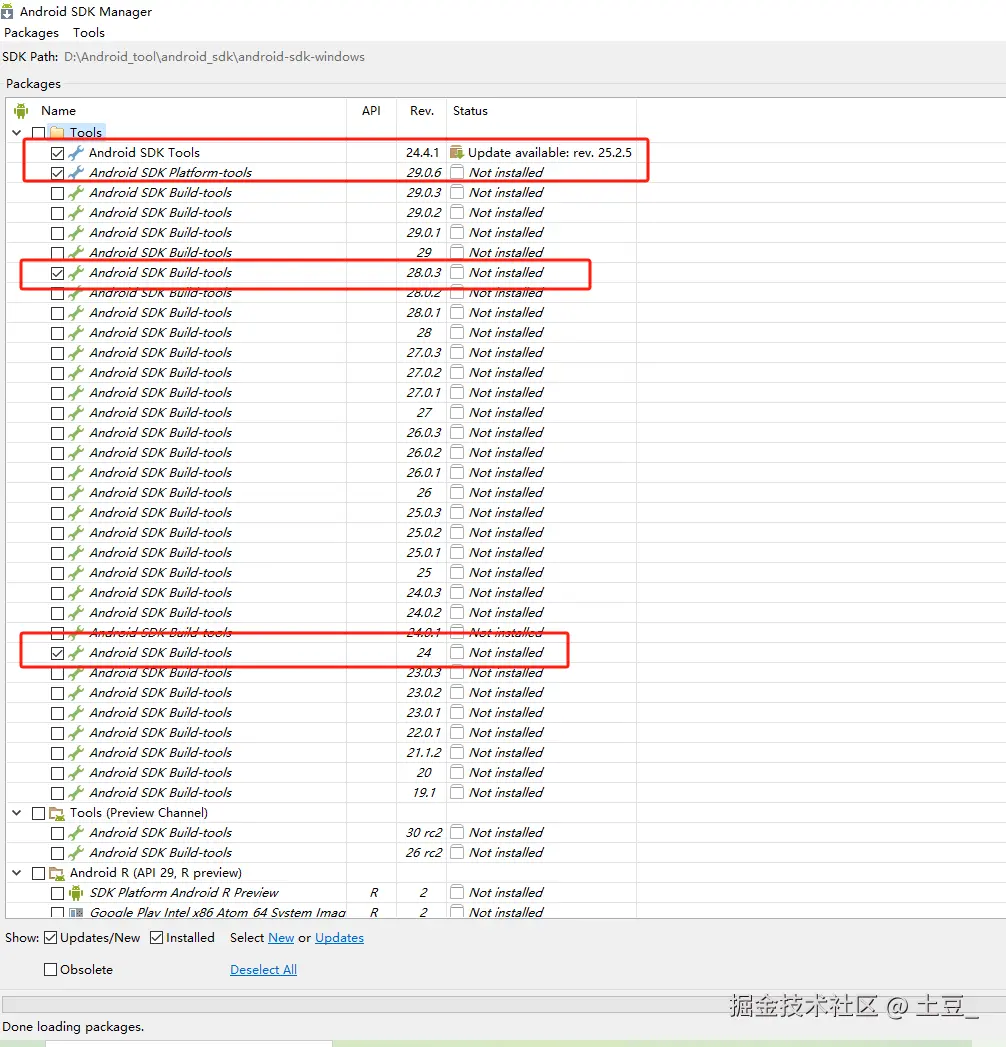This screenshot has width=1006, height=1047.
Task: Click the Android R folder icon
Action: pyautogui.click(x=57, y=873)
